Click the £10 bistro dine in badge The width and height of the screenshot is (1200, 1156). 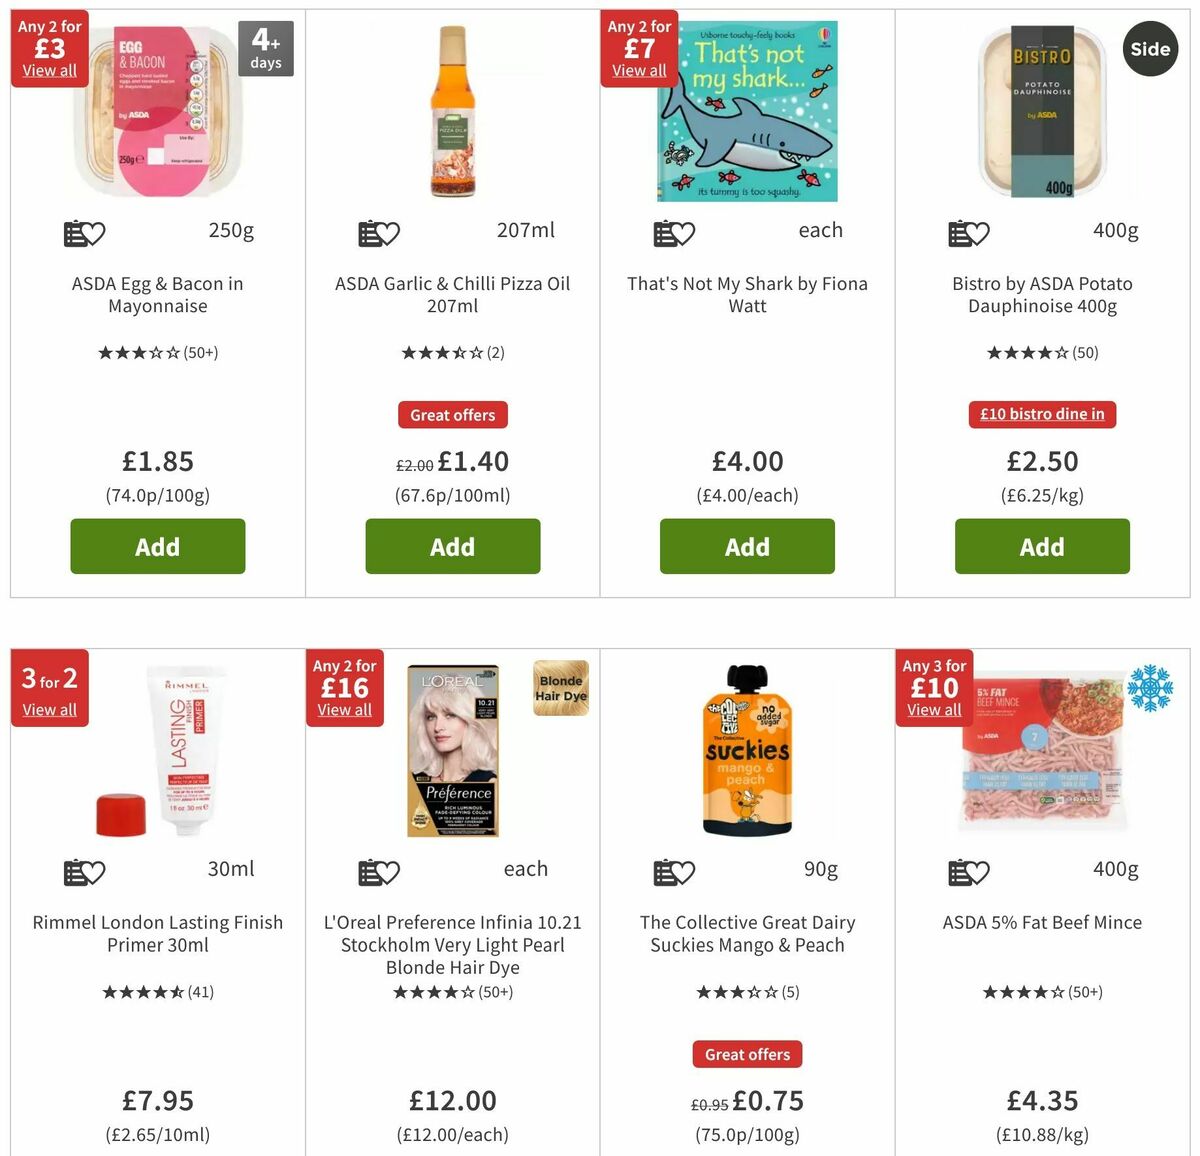click(x=1042, y=414)
